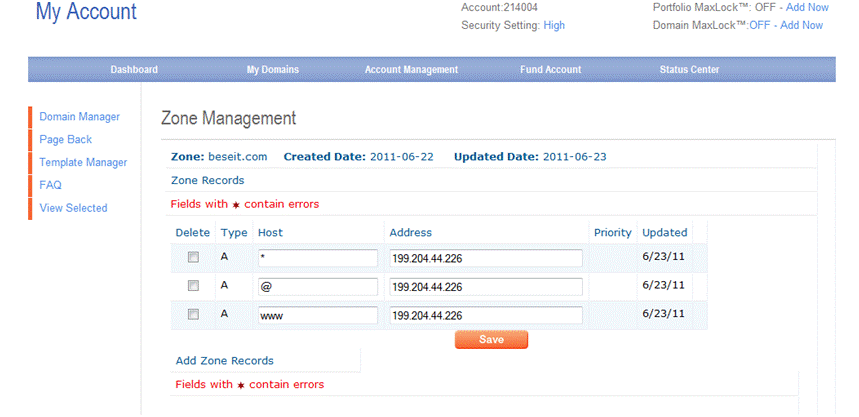Screen dimensions: 859x417
Task: Click the Host field containing www
Action: pyautogui.click(x=317, y=316)
